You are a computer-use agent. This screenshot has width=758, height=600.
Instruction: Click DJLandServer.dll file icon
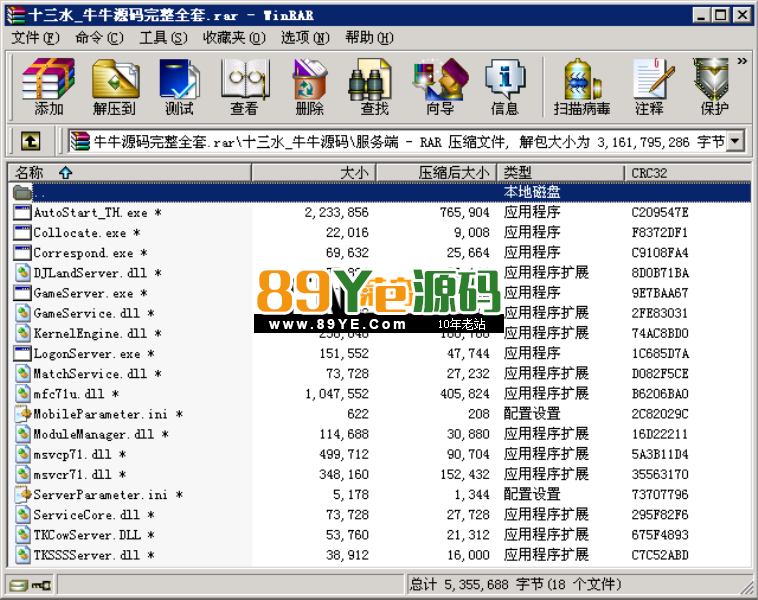22,273
